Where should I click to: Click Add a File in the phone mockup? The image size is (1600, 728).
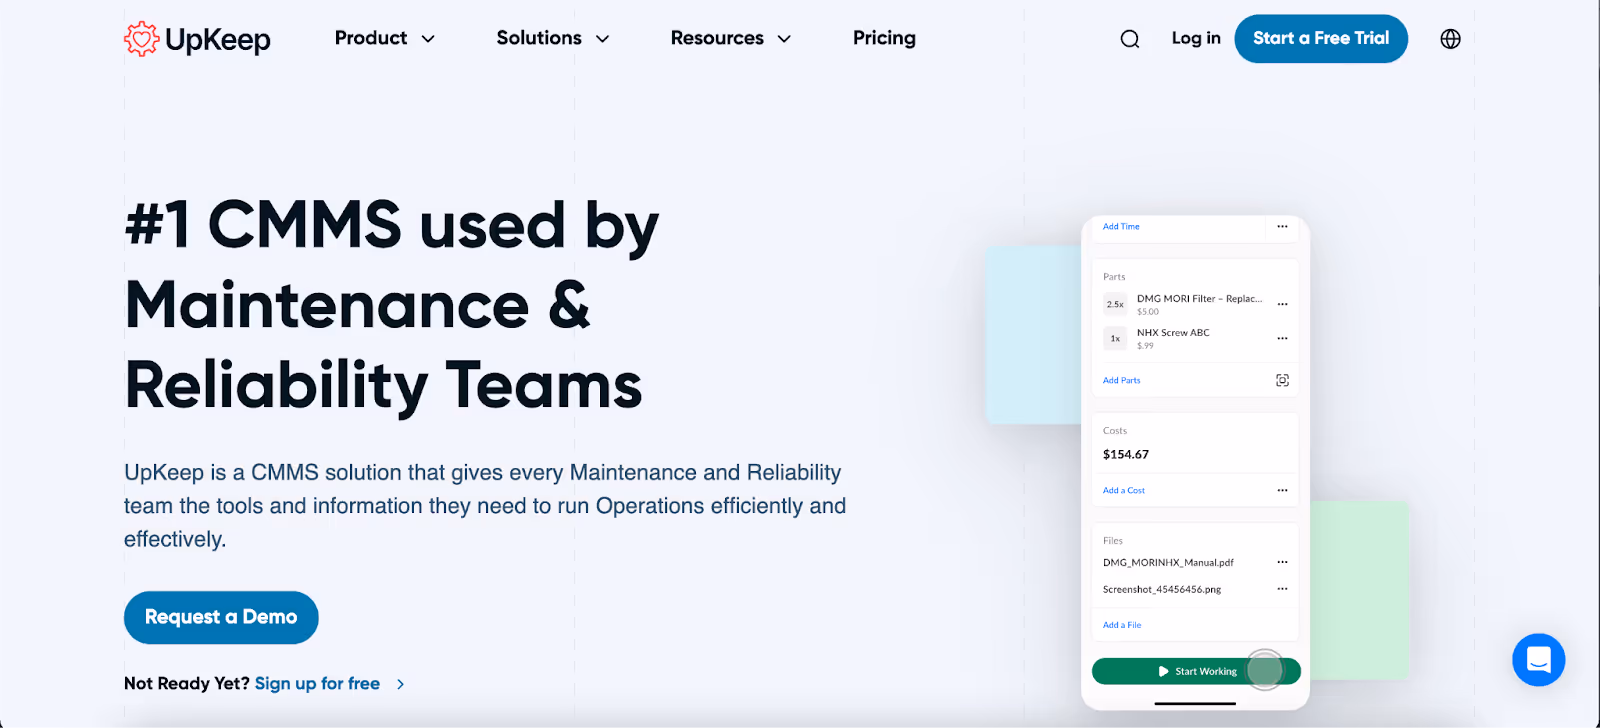coord(1122,625)
